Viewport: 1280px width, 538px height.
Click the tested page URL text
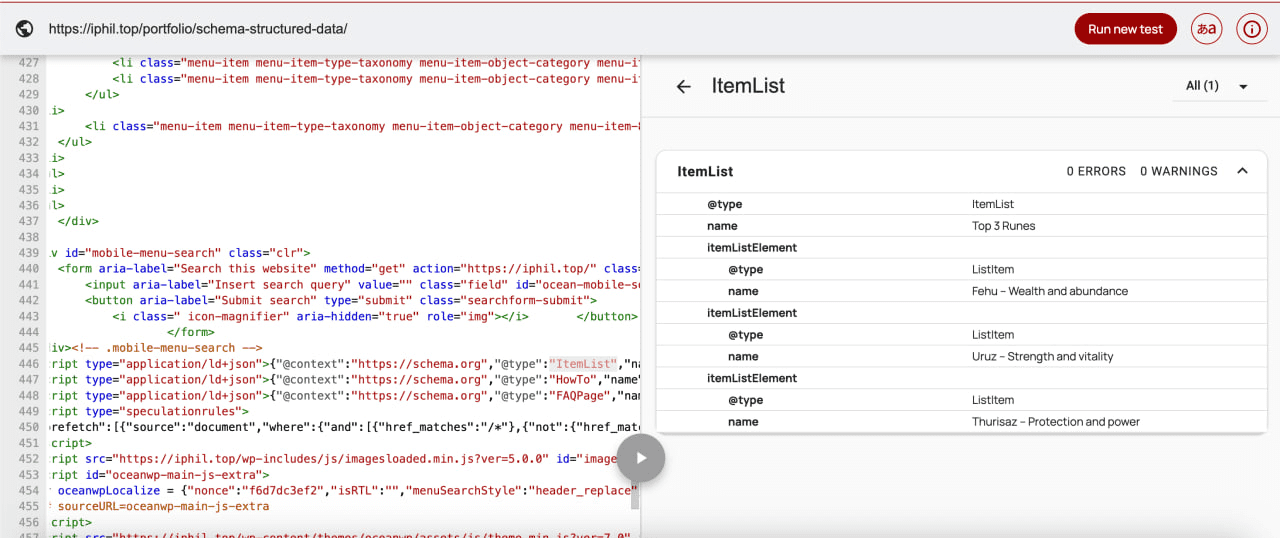point(198,29)
